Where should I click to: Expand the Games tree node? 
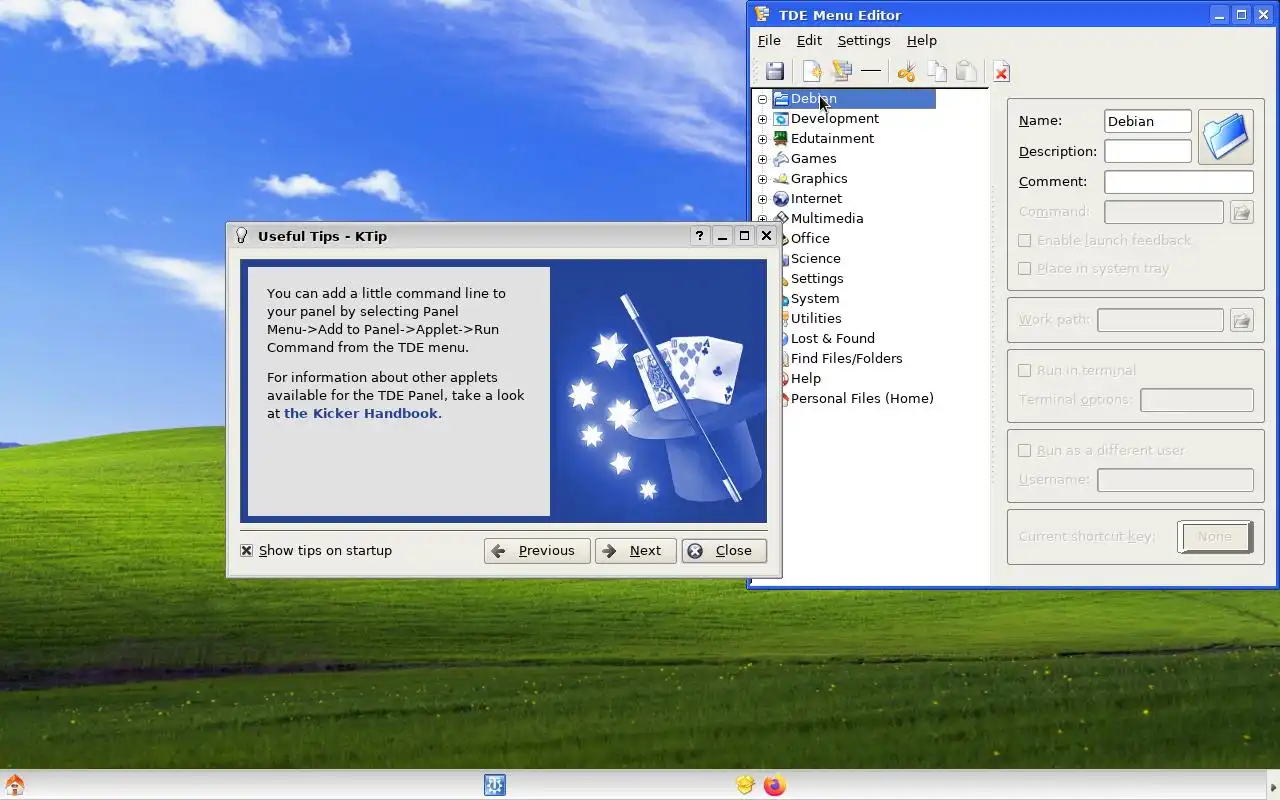(x=762, y=159)
